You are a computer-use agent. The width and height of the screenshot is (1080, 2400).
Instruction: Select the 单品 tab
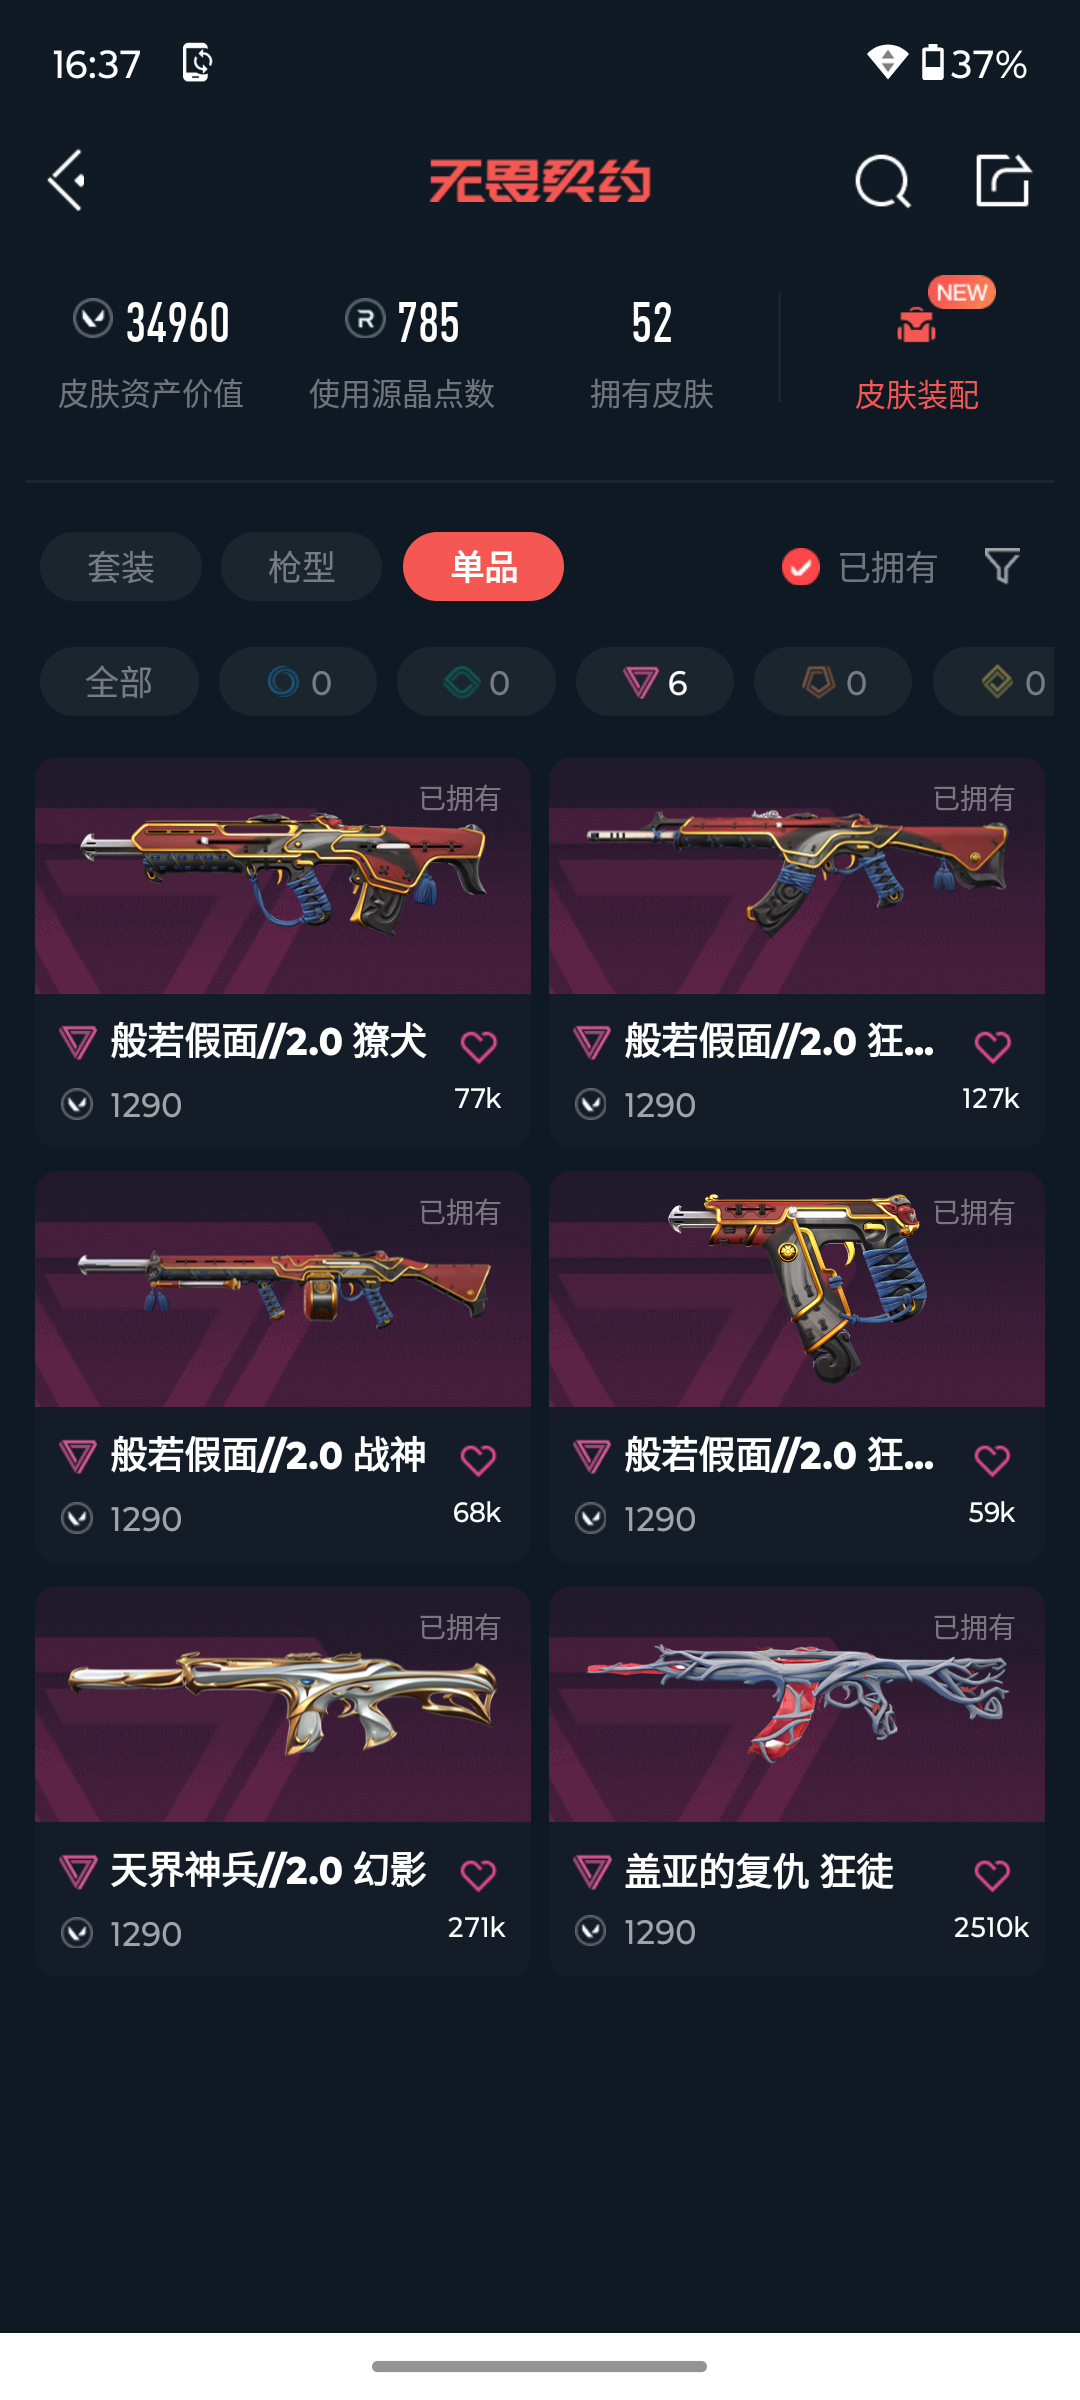(x=483, y=567)
